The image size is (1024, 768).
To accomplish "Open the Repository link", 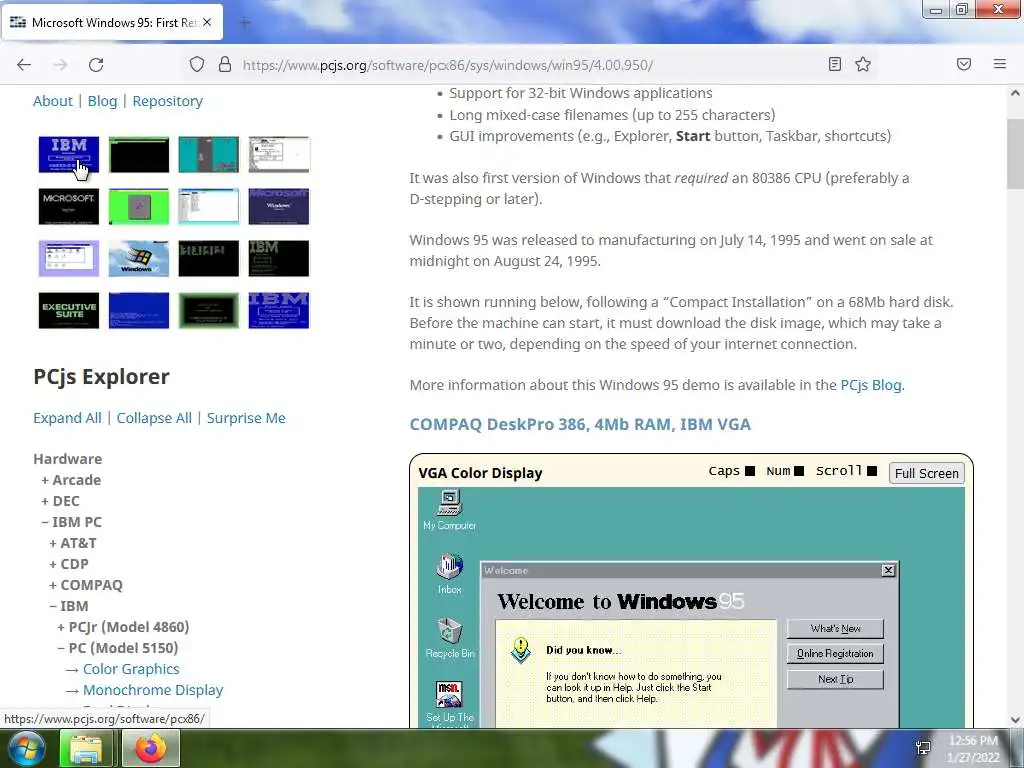I will click(168, 101).
